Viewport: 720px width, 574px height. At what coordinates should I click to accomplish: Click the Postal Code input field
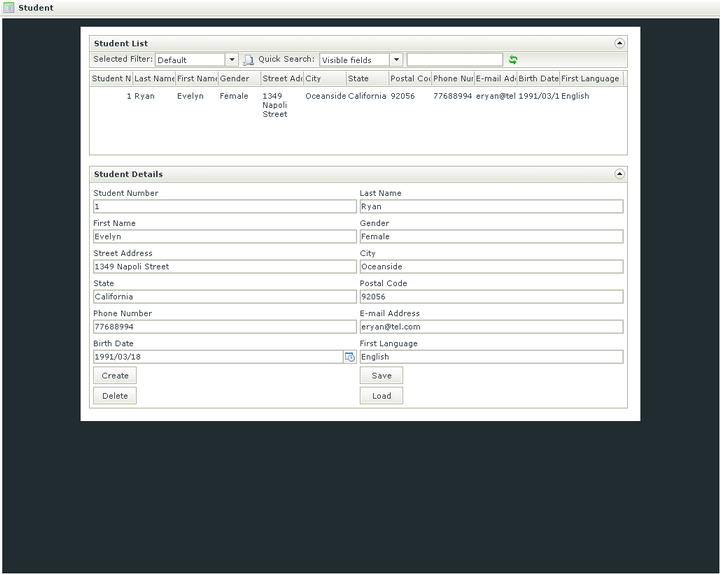[x=491, y=297]
